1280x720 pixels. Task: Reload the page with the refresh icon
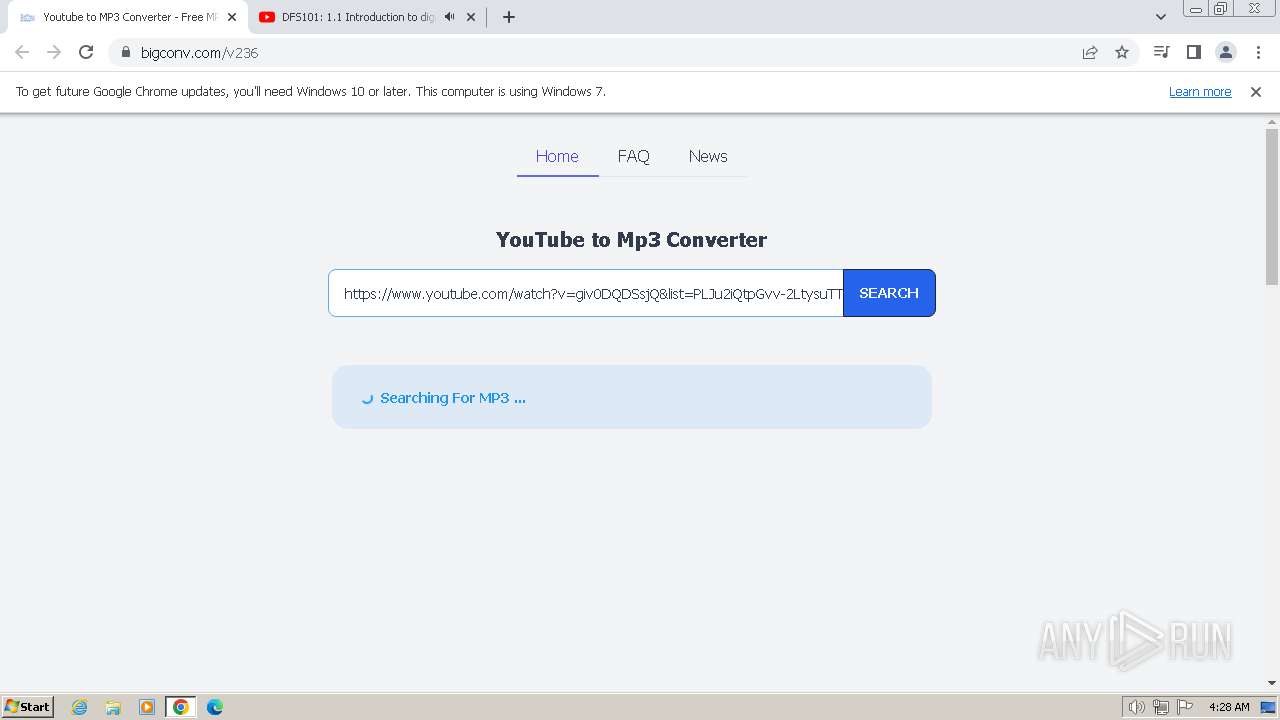pos(86,52)
